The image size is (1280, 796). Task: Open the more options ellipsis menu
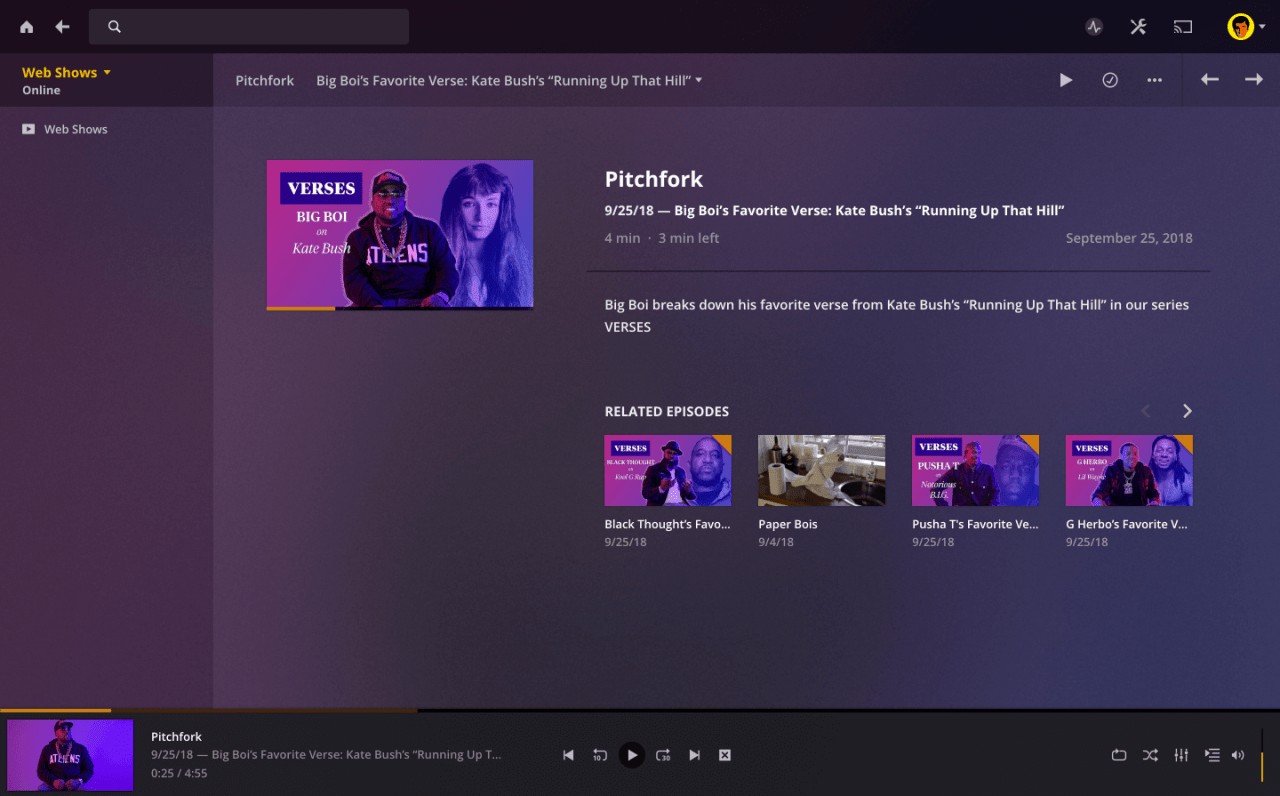[x=1155, y=80]
